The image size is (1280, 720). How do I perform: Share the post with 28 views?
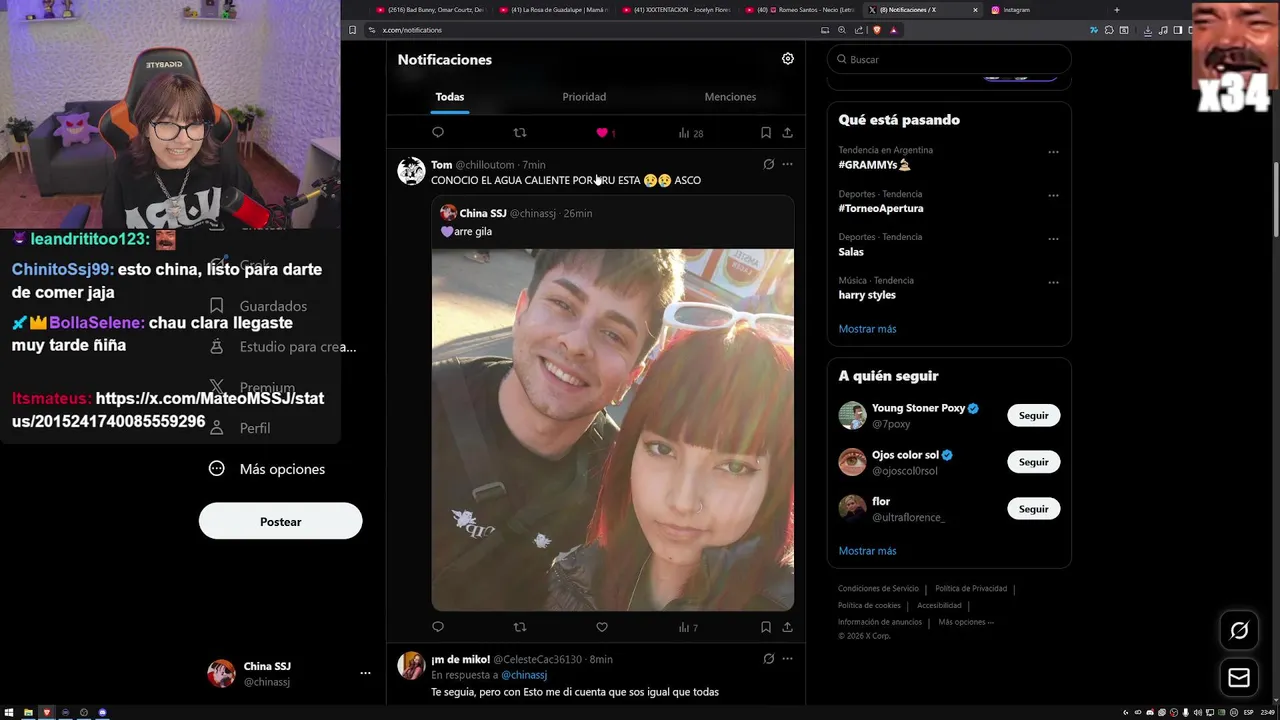pyautogui.click(x=787, y=132)
